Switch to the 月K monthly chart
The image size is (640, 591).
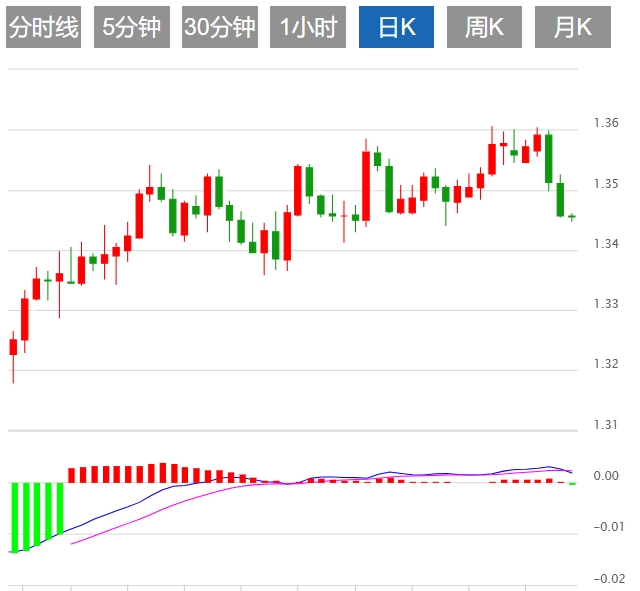(x=573, y=27)
